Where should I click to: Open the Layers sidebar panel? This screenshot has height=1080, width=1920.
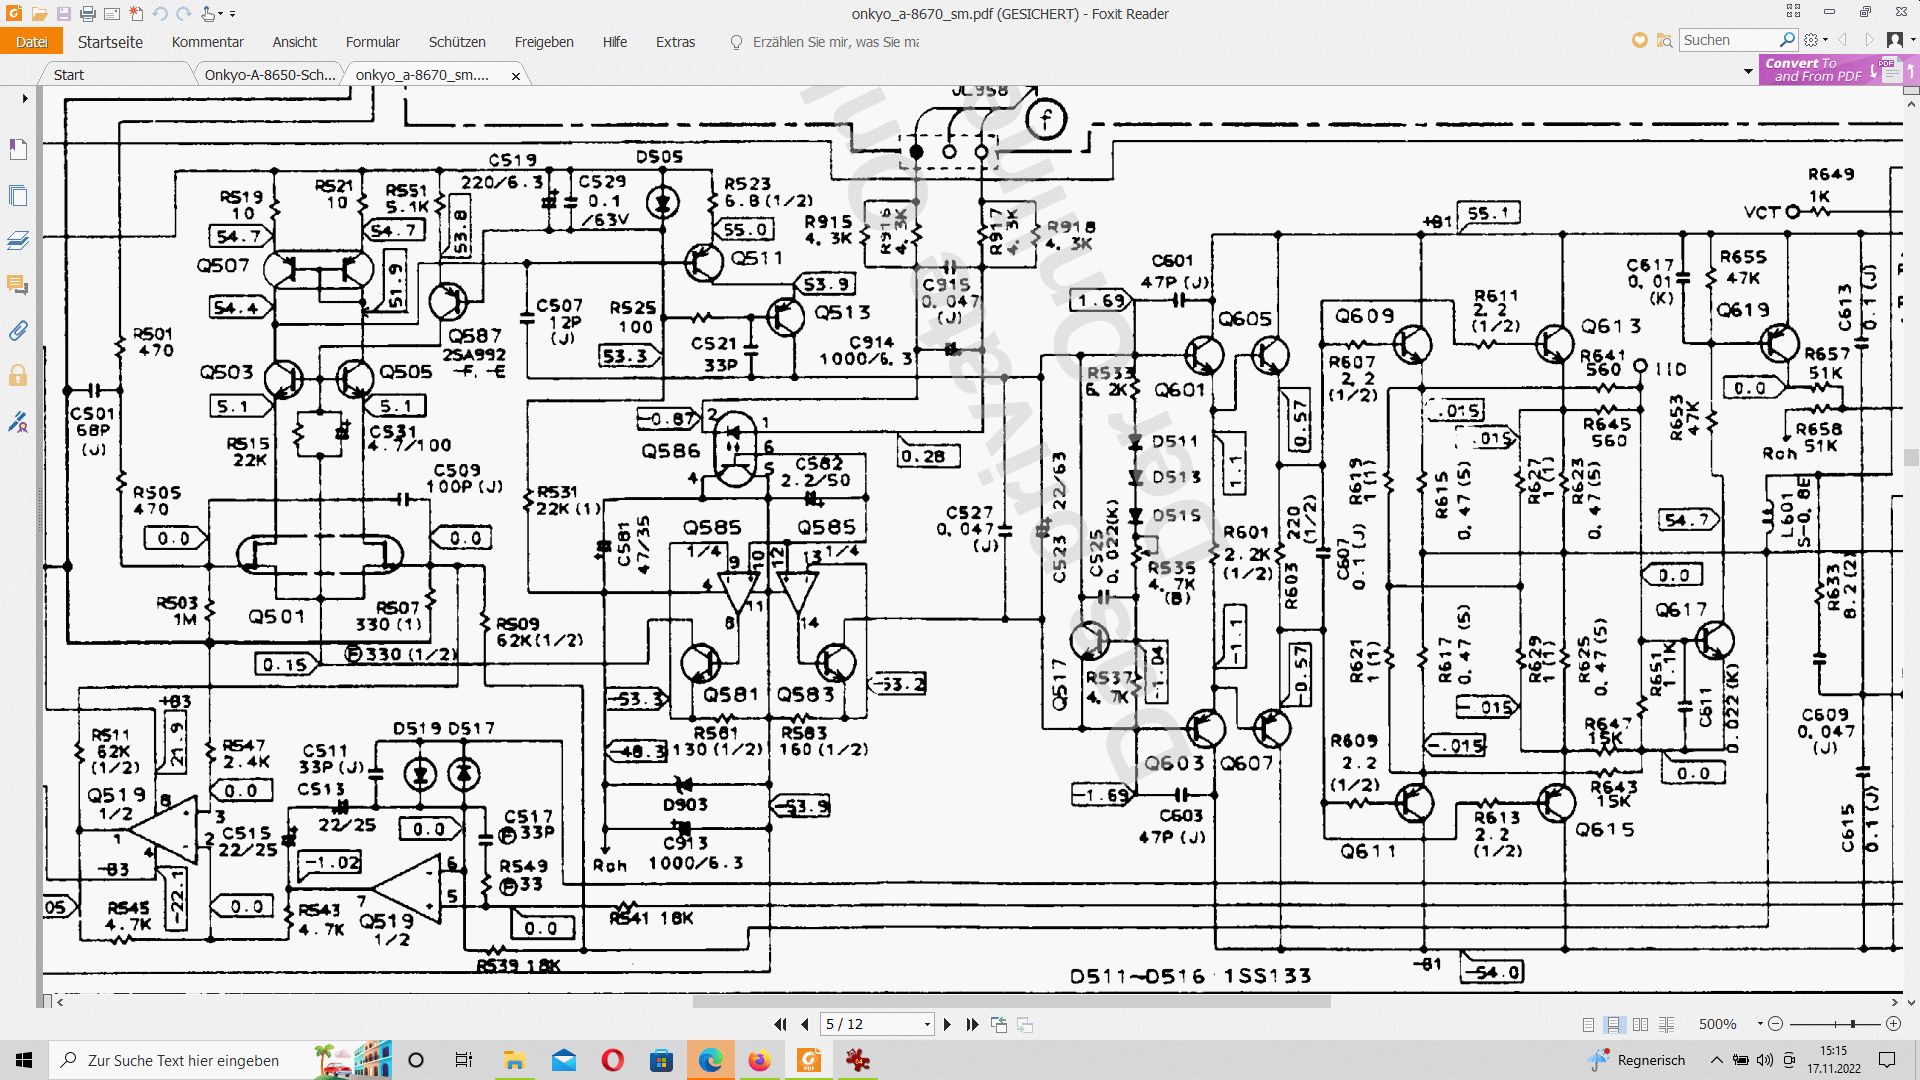point(17,241)
